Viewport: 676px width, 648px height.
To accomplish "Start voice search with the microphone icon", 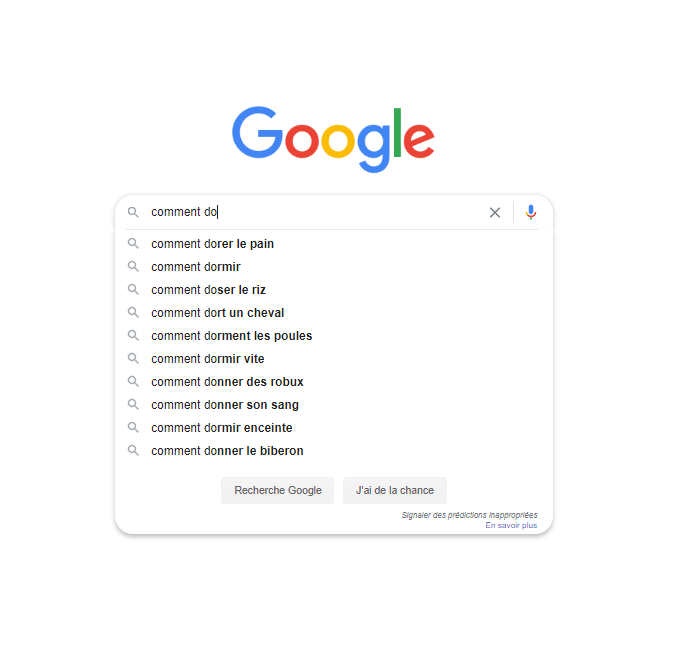I will 531,212.
